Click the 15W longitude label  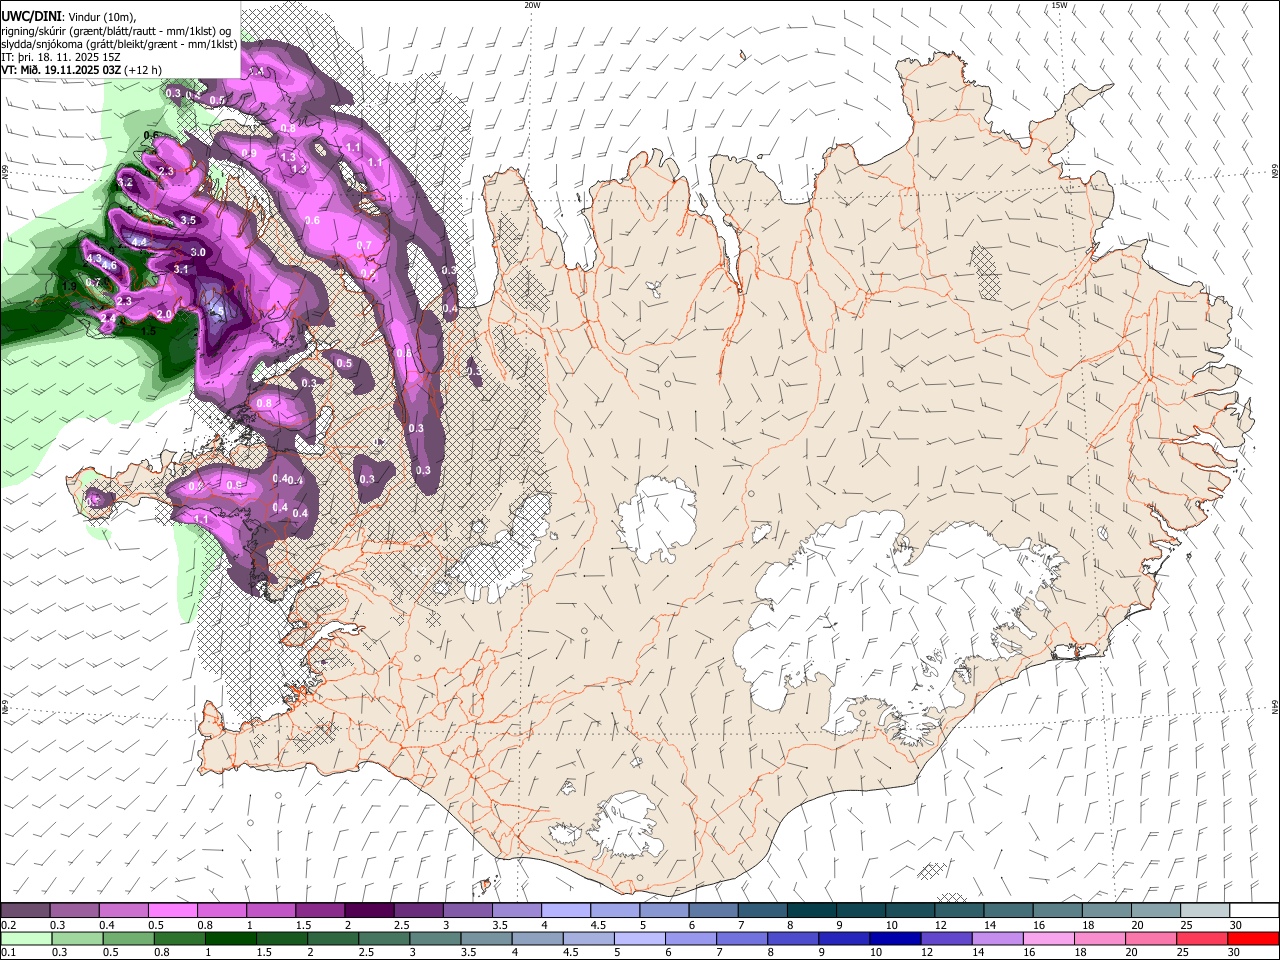tap(1059, 5)
